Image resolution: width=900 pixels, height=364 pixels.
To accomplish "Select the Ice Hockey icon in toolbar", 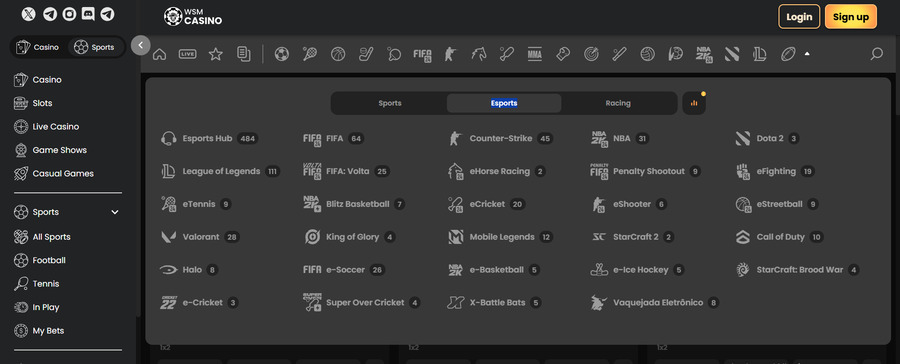I will [366, 54].
